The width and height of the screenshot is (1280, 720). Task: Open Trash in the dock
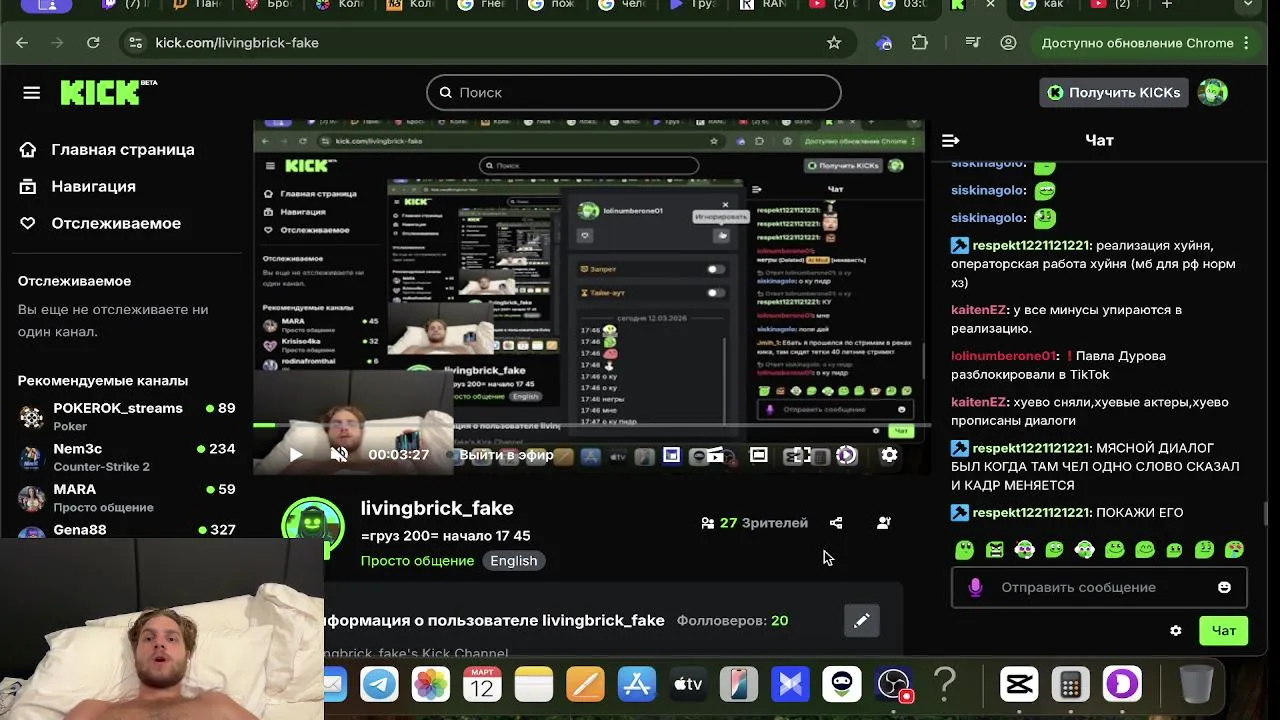[x=1196, y=685]
